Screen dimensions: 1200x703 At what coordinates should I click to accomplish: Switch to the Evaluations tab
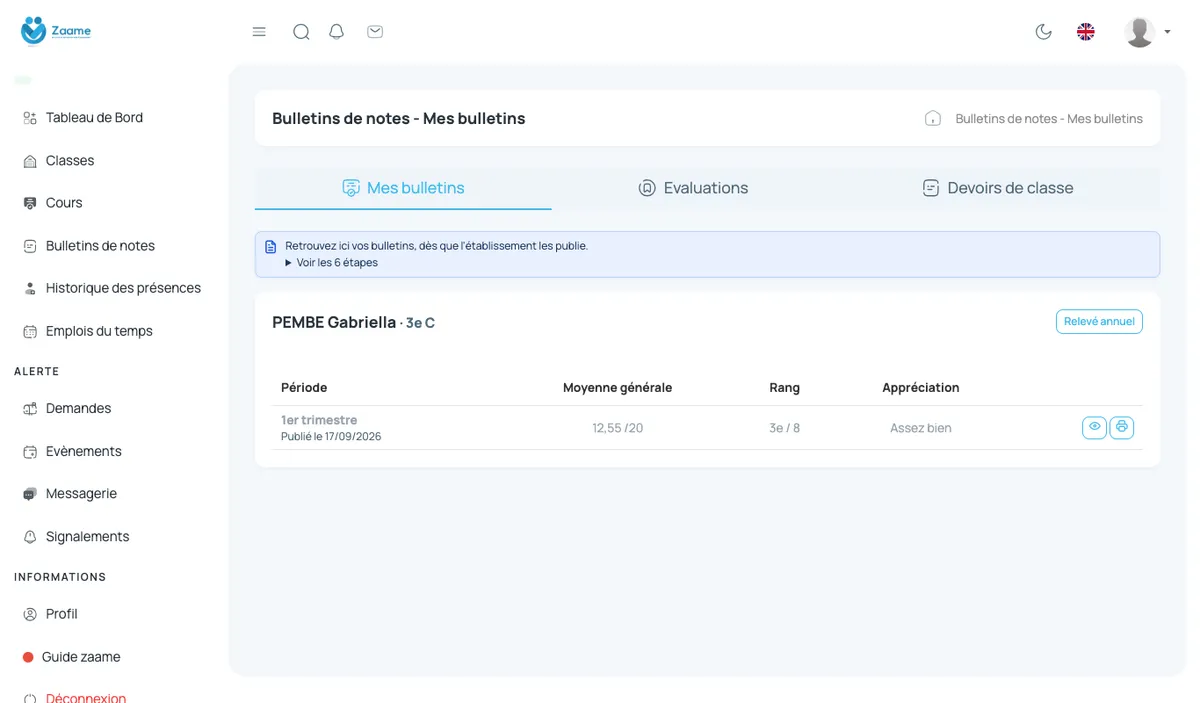pyautogui.click(x=693, y=188)
